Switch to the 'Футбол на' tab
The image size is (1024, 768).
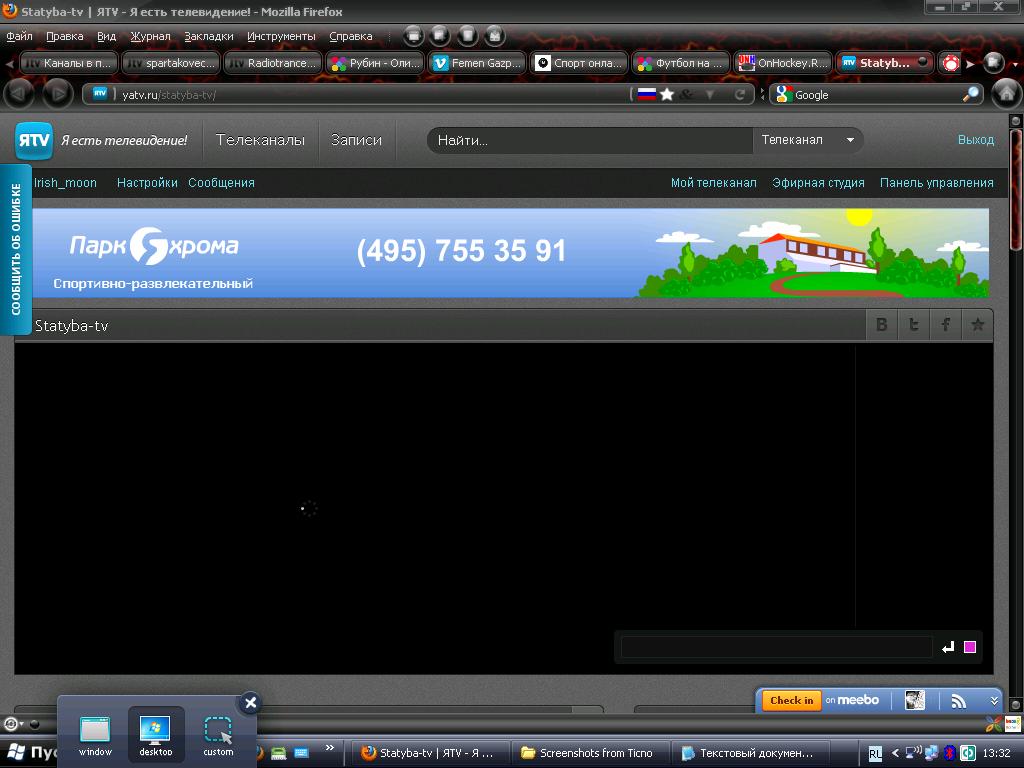click(x=680, y=63)
